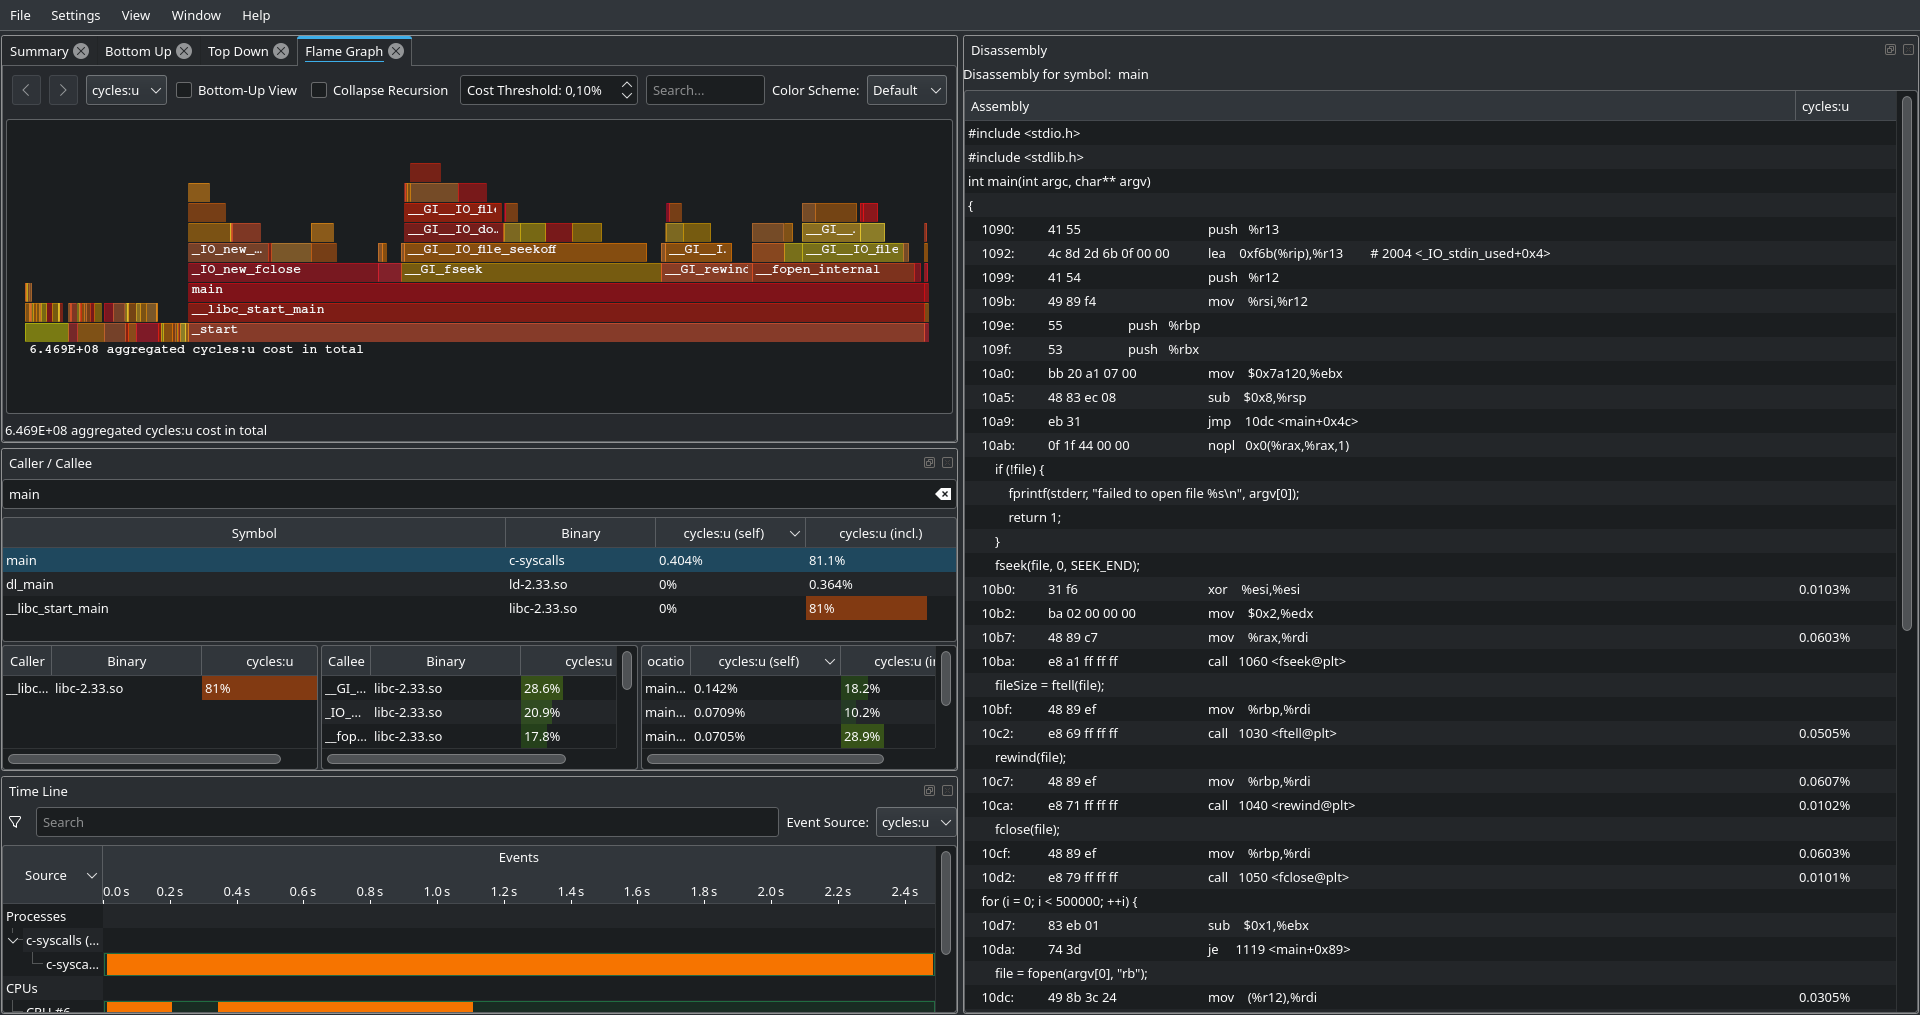The height and width of the screenshot is (1015, 1920).
Task: Open the Settings menu
Action: [75, 15]
